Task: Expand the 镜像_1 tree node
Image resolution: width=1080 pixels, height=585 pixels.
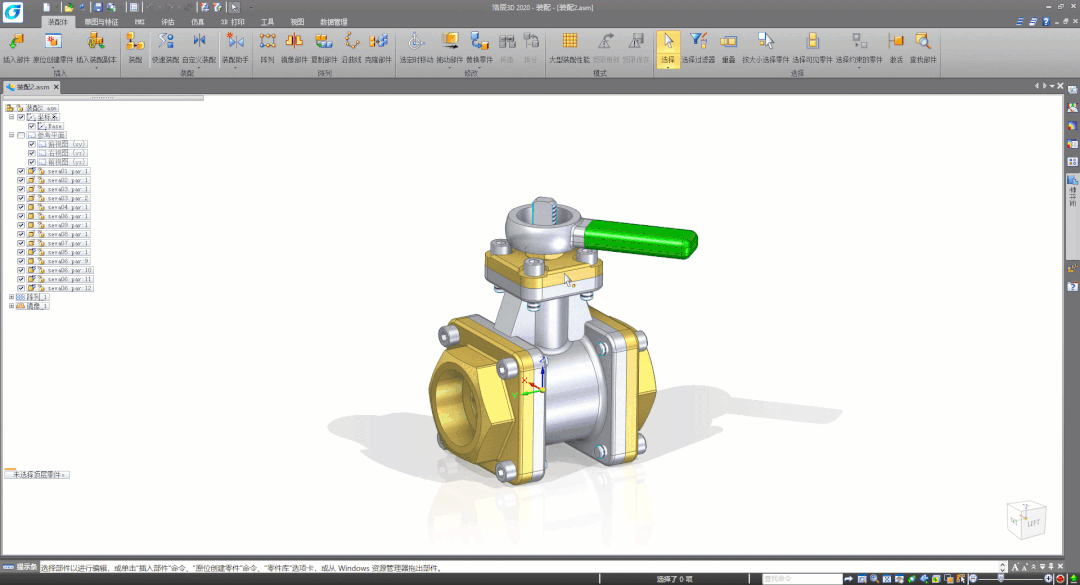Action: [11, 306]
